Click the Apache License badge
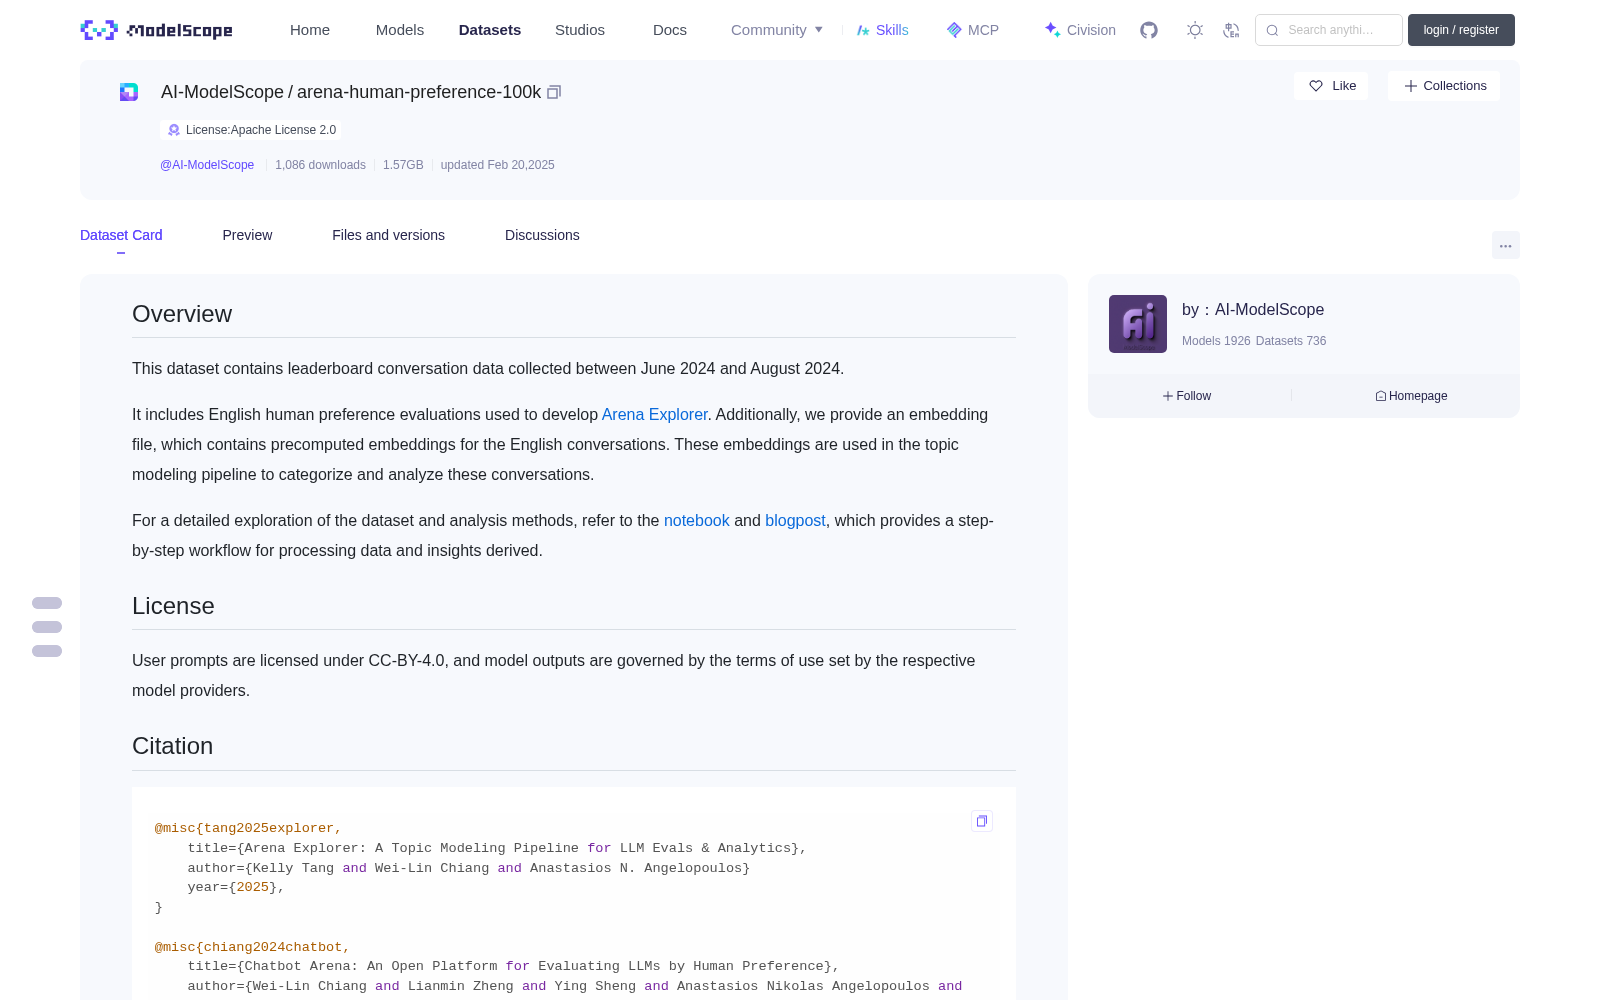 (251, 130)
